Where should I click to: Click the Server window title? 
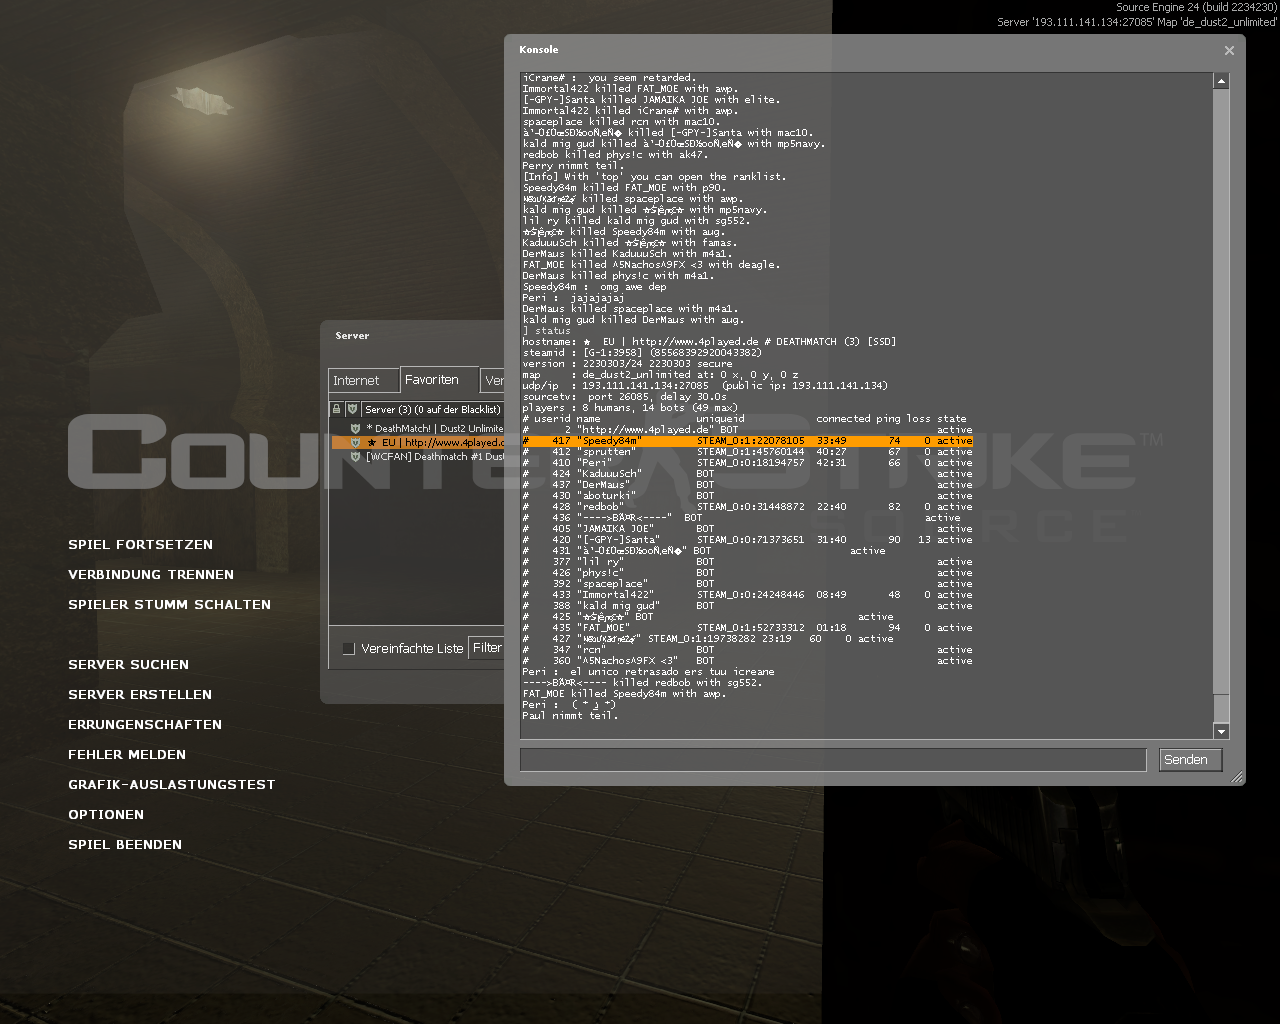[x=352, y=336]
